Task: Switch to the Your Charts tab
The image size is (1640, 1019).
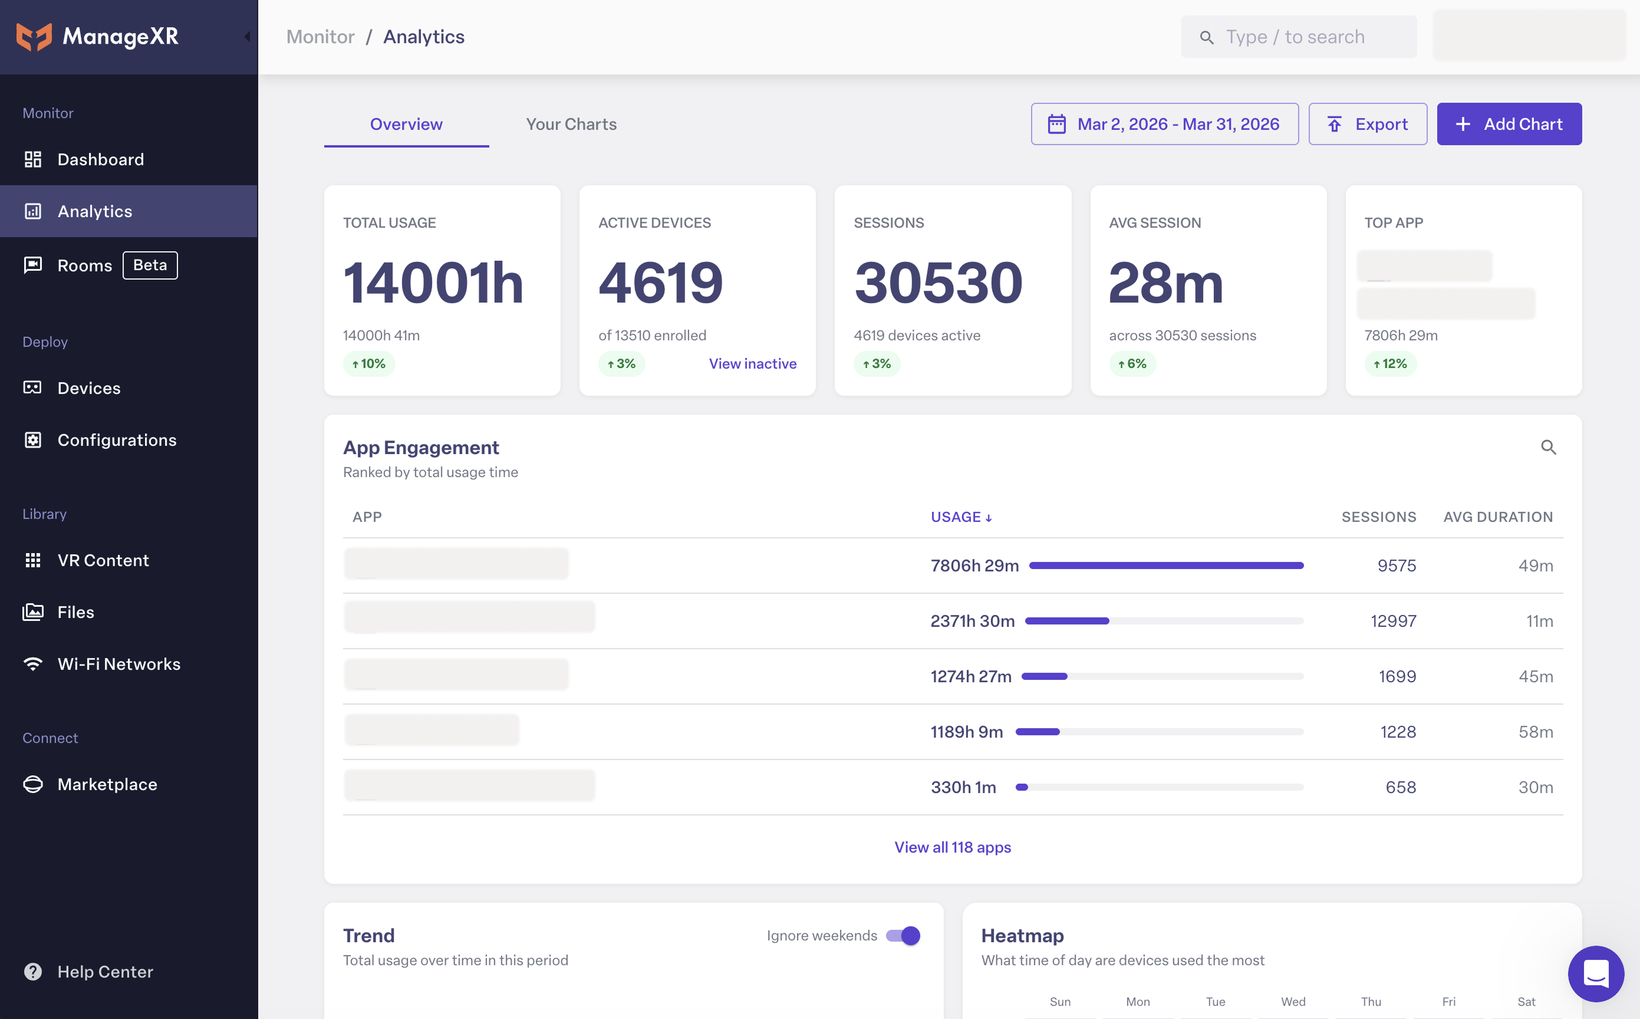Action: pos(571,124)
